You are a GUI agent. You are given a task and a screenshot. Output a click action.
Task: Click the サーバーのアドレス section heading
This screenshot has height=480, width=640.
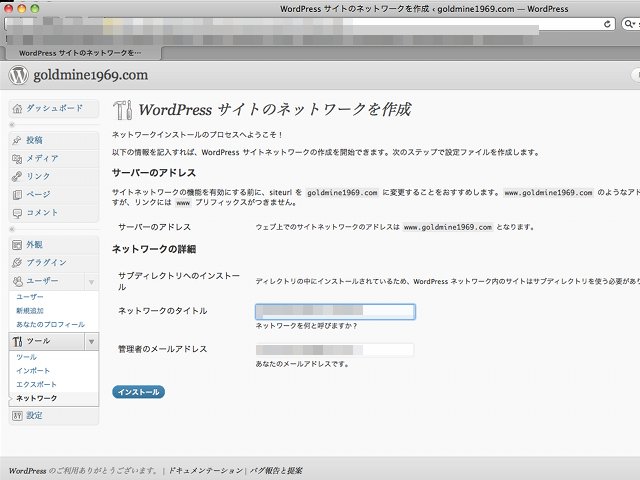point(154,173)
